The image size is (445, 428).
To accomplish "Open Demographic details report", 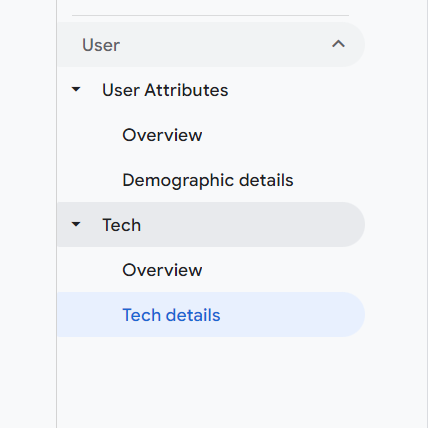I will click(208, 180).
